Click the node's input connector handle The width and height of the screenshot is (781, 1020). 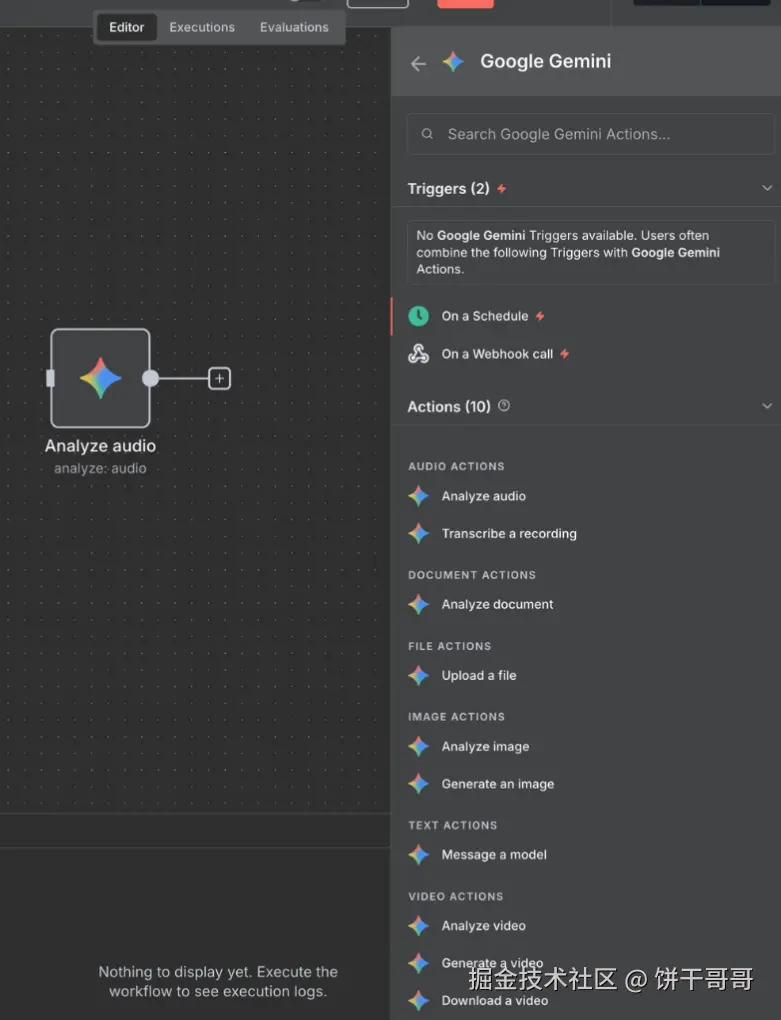[x=51, y=378]
